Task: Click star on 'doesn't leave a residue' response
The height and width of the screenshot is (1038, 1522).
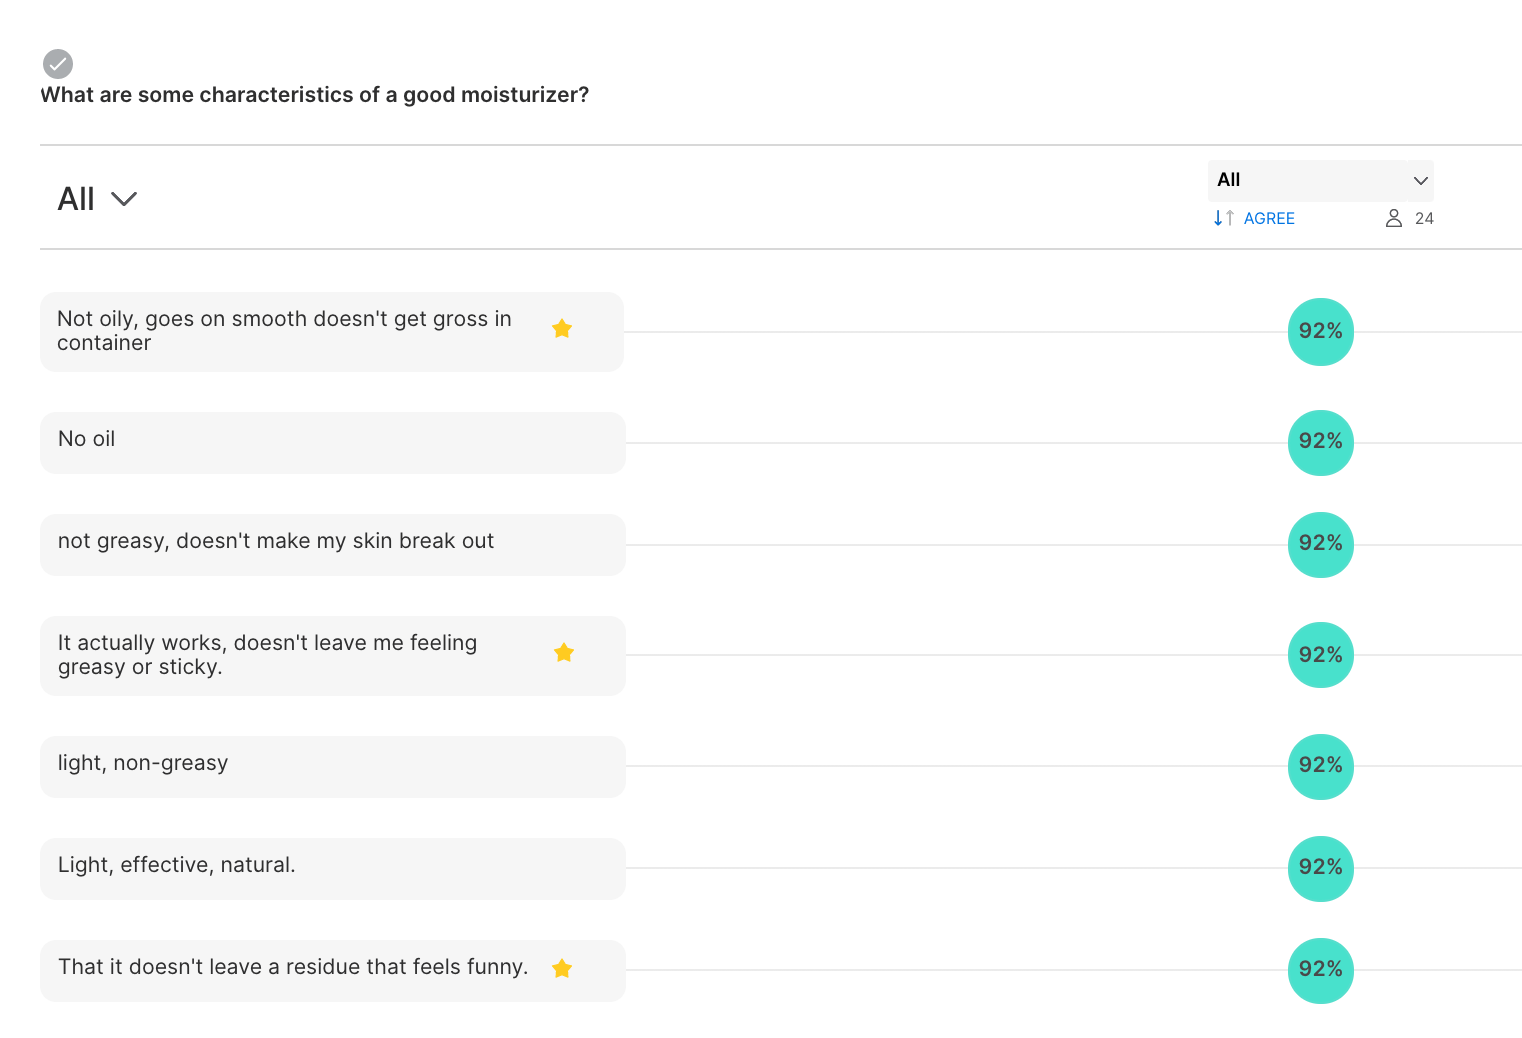Action: 562,968
